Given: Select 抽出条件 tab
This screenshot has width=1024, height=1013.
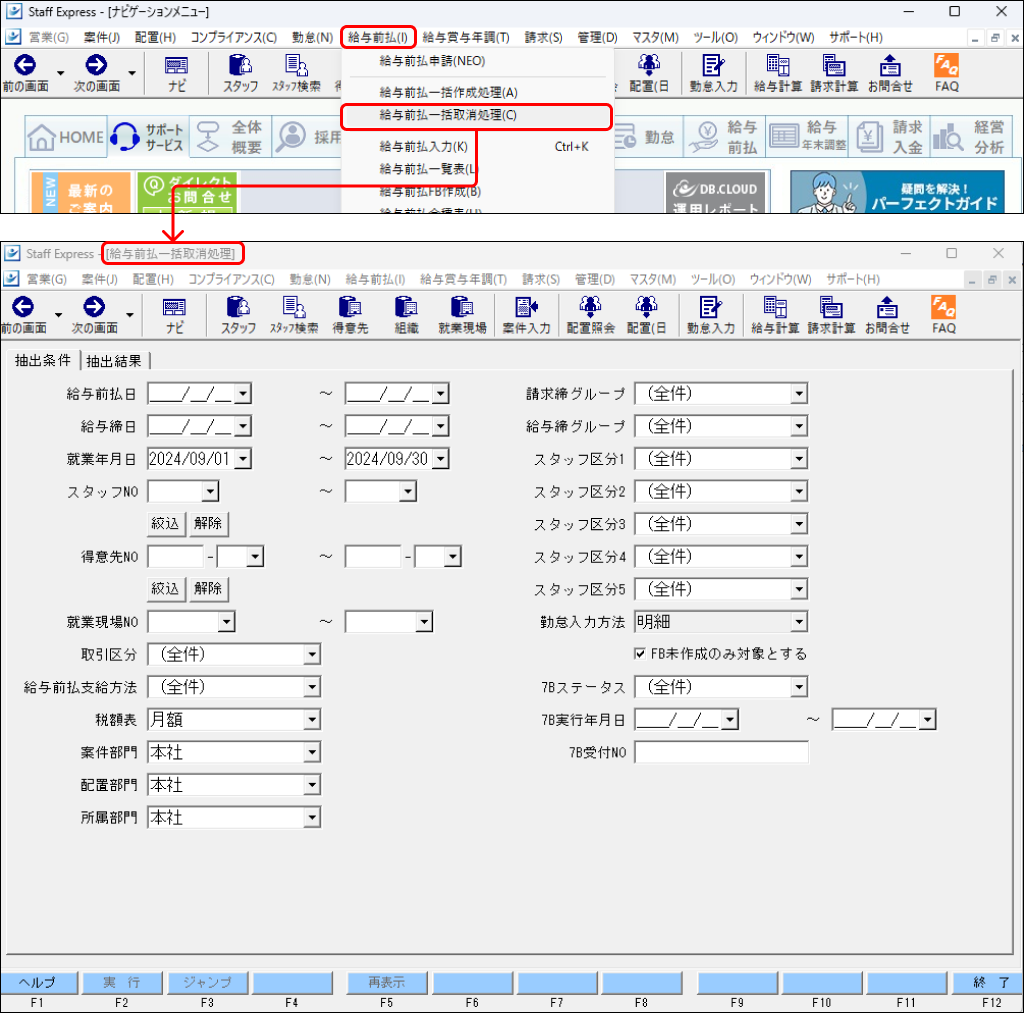Looking at the screenshot, I should pos(43,361).
